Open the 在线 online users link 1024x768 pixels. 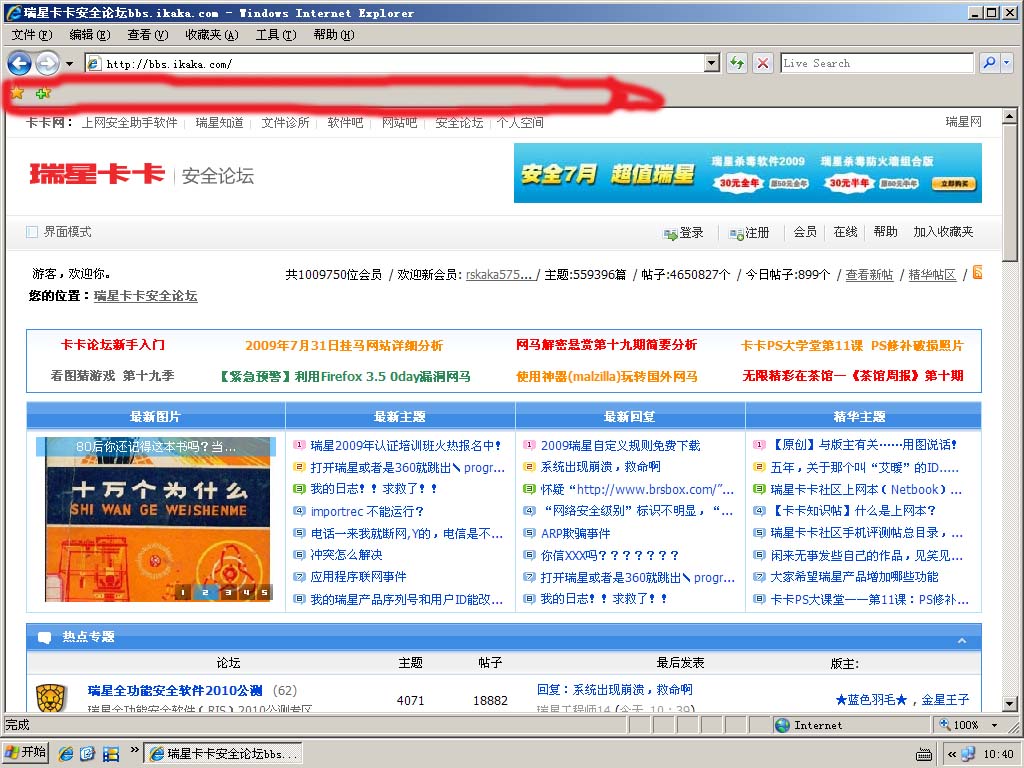(846, 232)
